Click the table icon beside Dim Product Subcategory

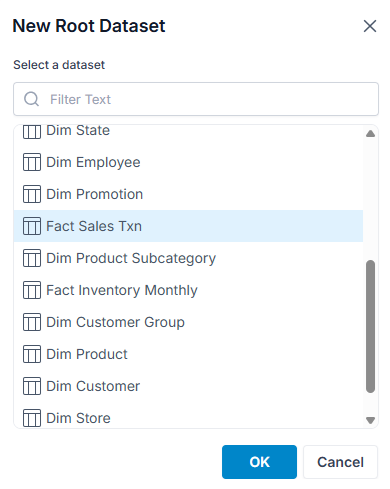coord(32,258)
